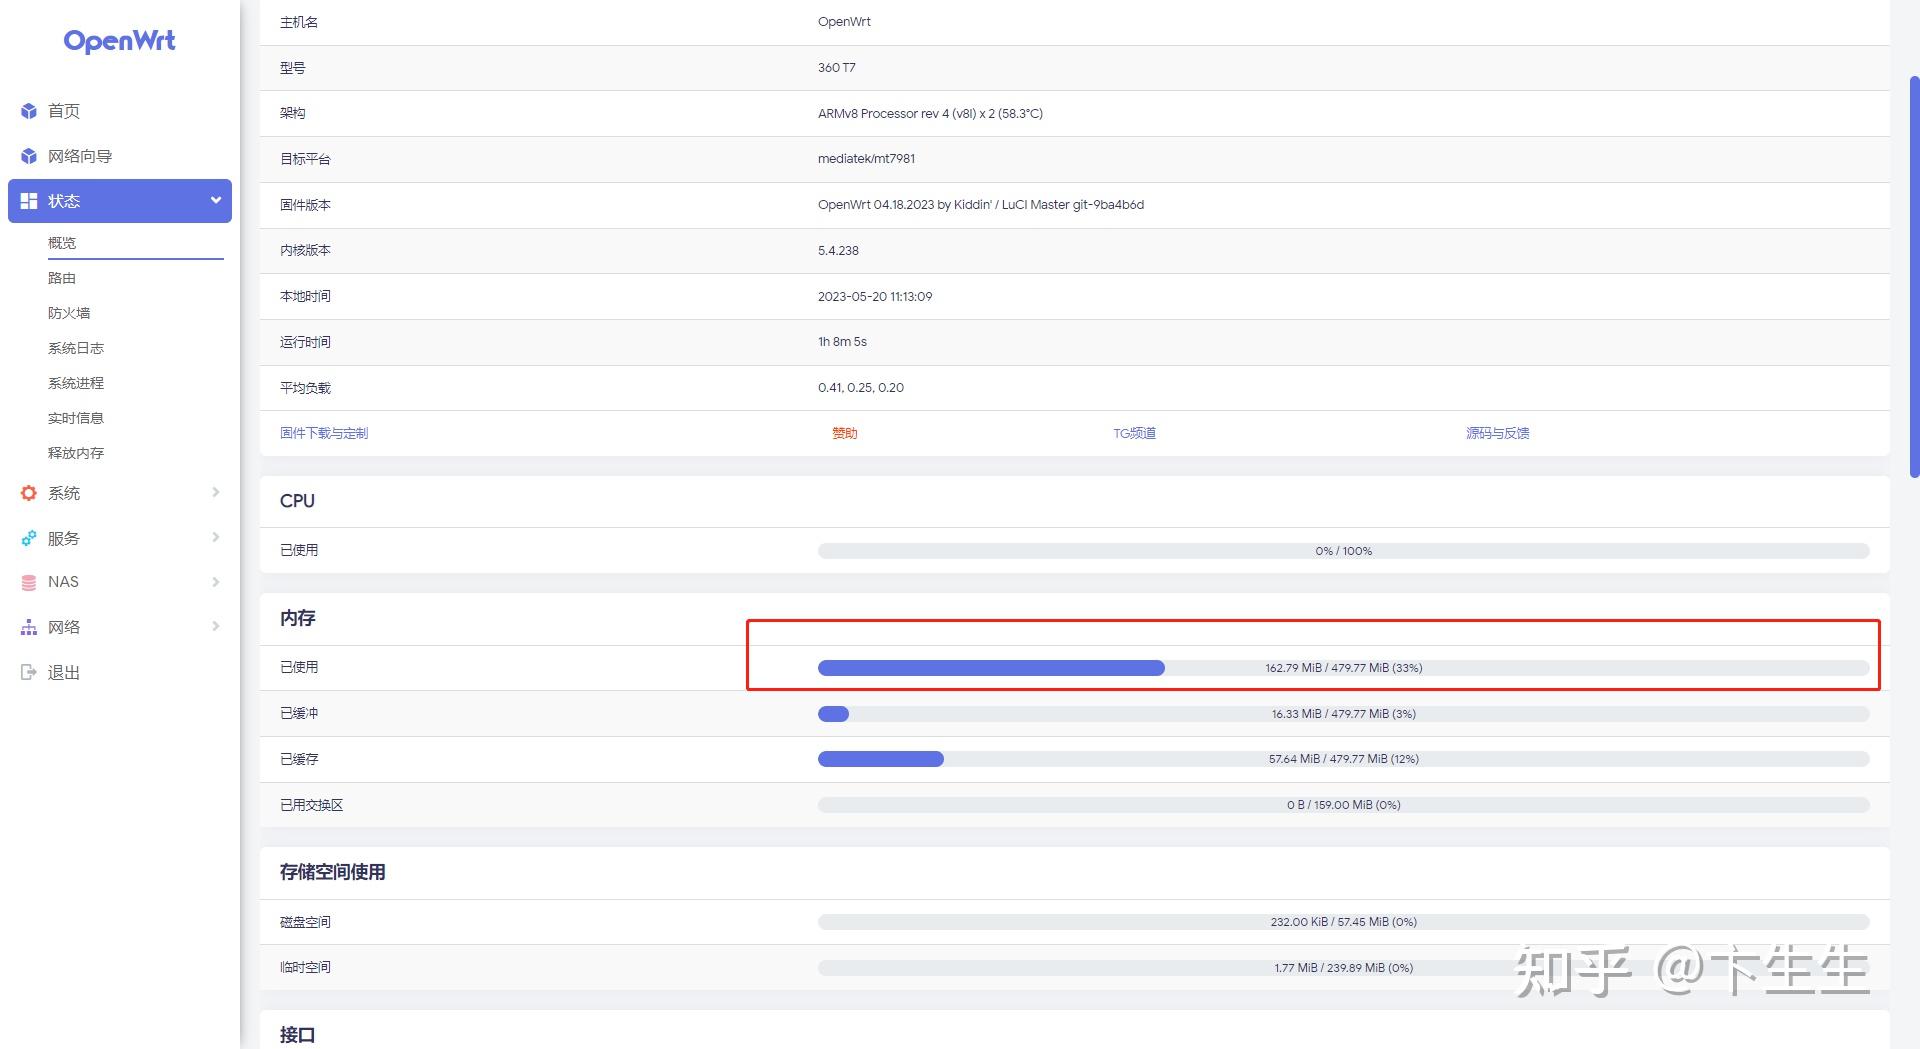1920x1049 pixels.
Task: Click the 临时空间 usage bar
Action: pos(1343,968)
